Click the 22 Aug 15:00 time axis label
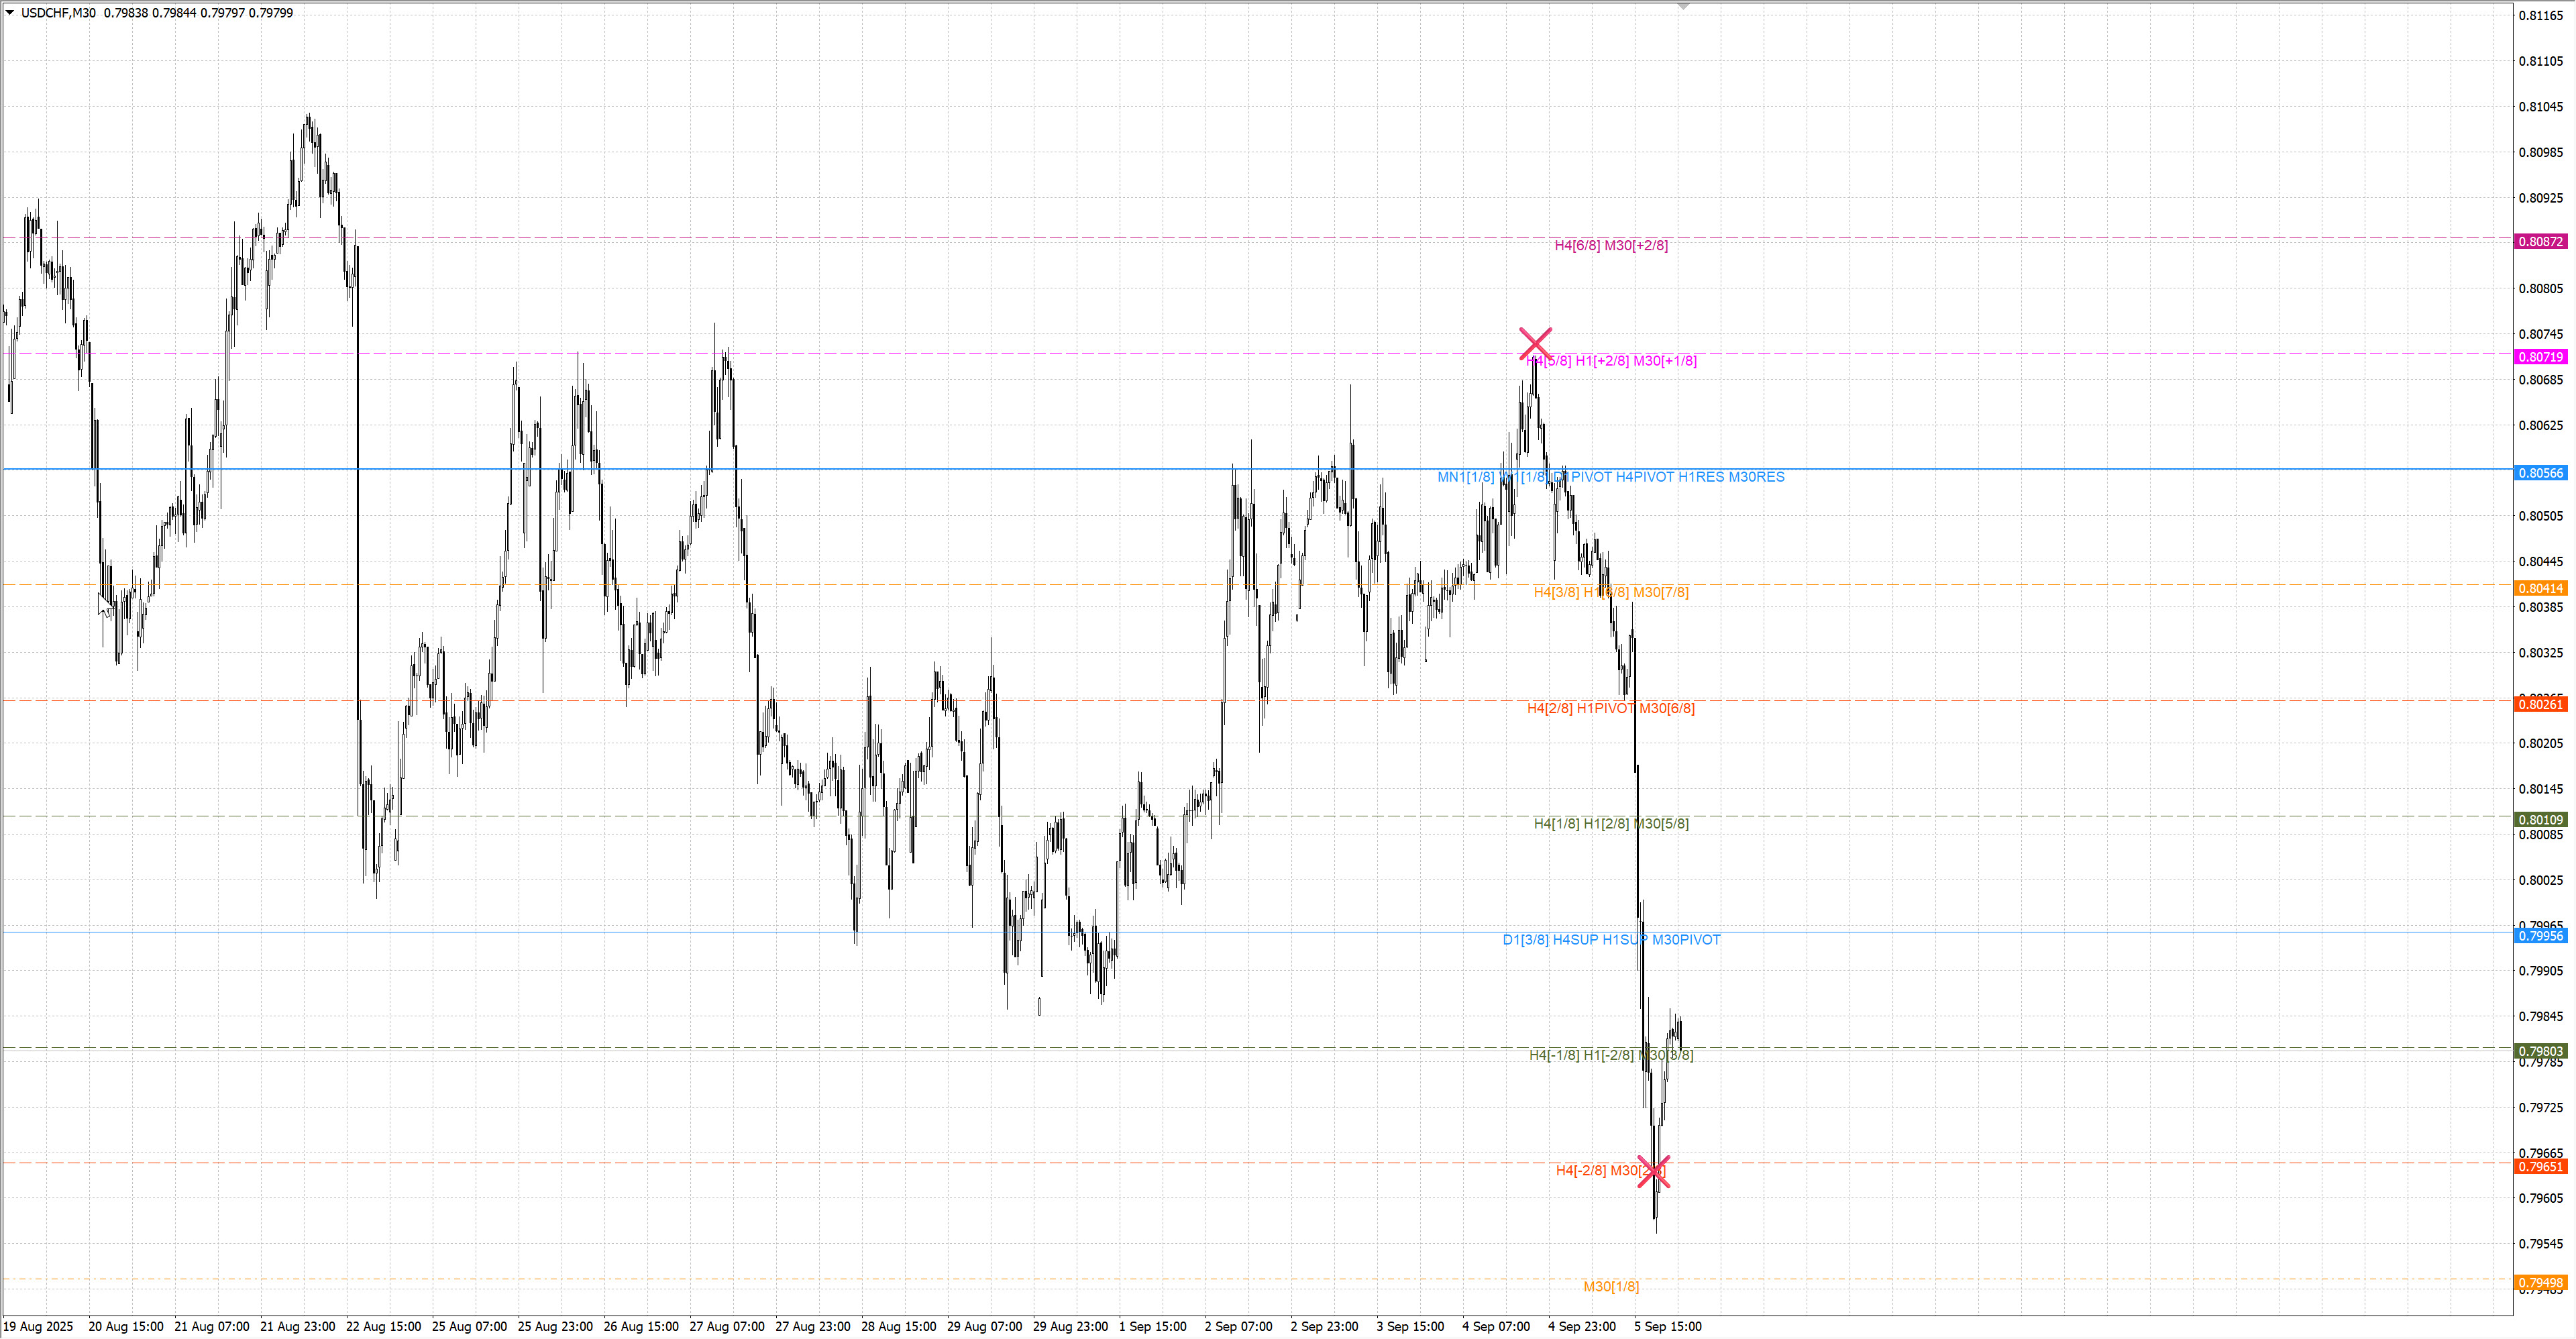This screenshot has height=1339, width=2576. pos(383,1327)
